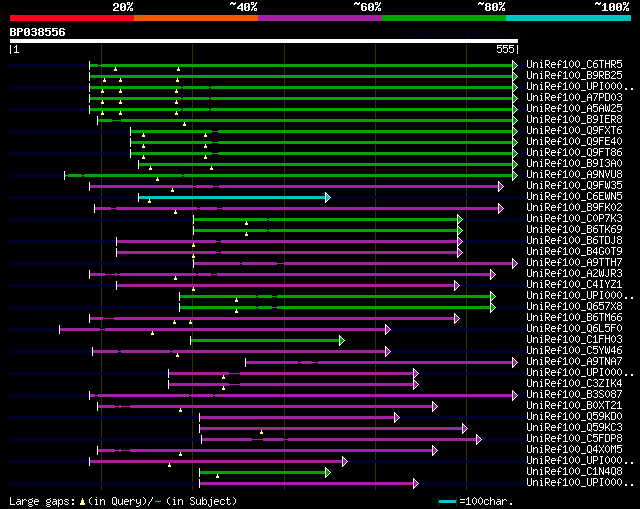Viewport: 640px width, 509px height.
Task: Select the UniRef100_C1N4Q8 label
Action: 574,472
